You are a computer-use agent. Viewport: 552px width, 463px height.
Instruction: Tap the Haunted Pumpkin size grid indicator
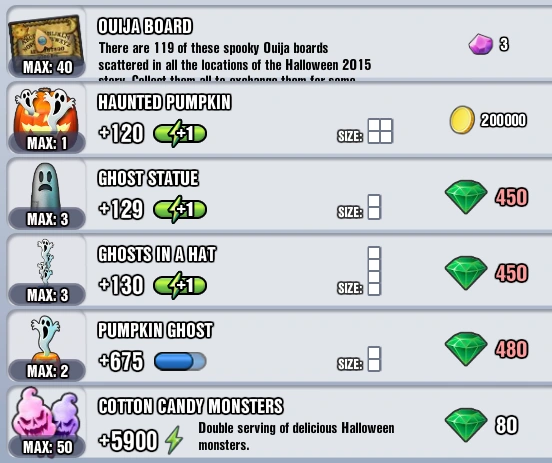click(380, 131)
